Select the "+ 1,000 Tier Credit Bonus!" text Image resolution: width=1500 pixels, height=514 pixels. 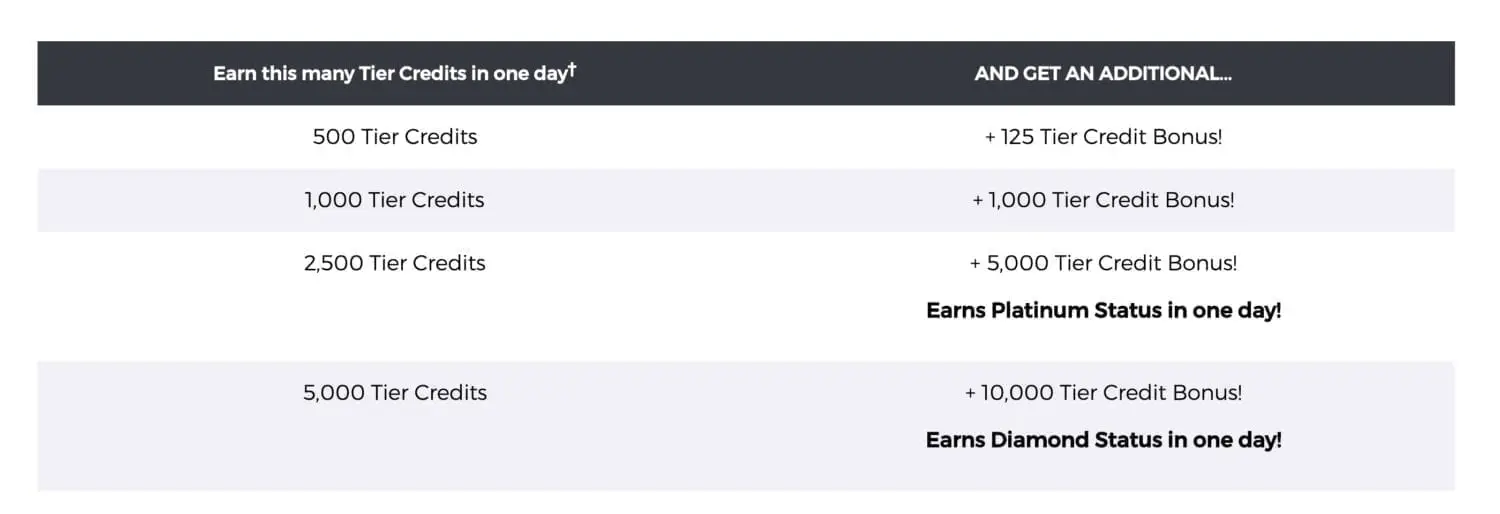[1103, 200]
